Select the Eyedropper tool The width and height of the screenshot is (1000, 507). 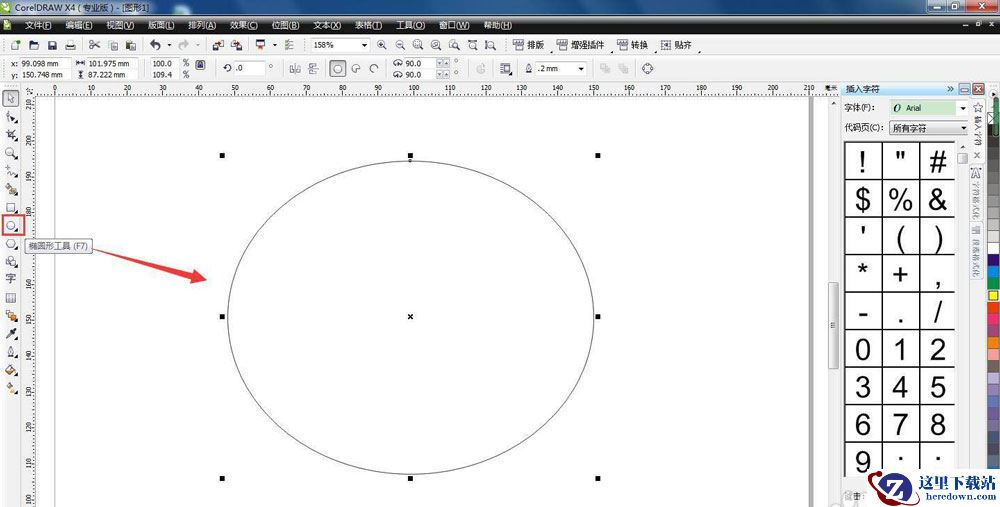point(11,334)
